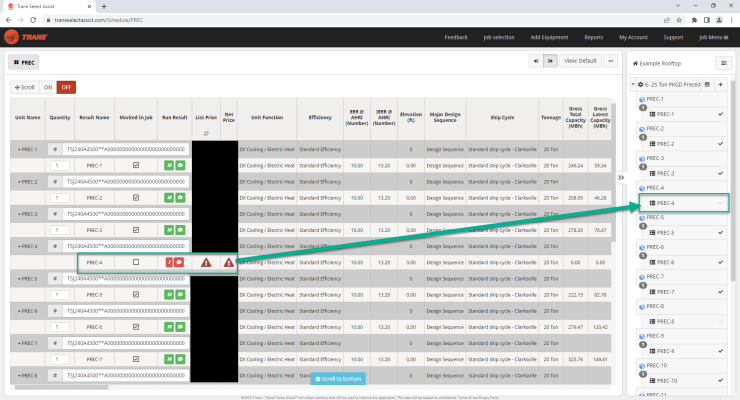
Task: Open the Job Menu
Action: click(x=714, y=37)
